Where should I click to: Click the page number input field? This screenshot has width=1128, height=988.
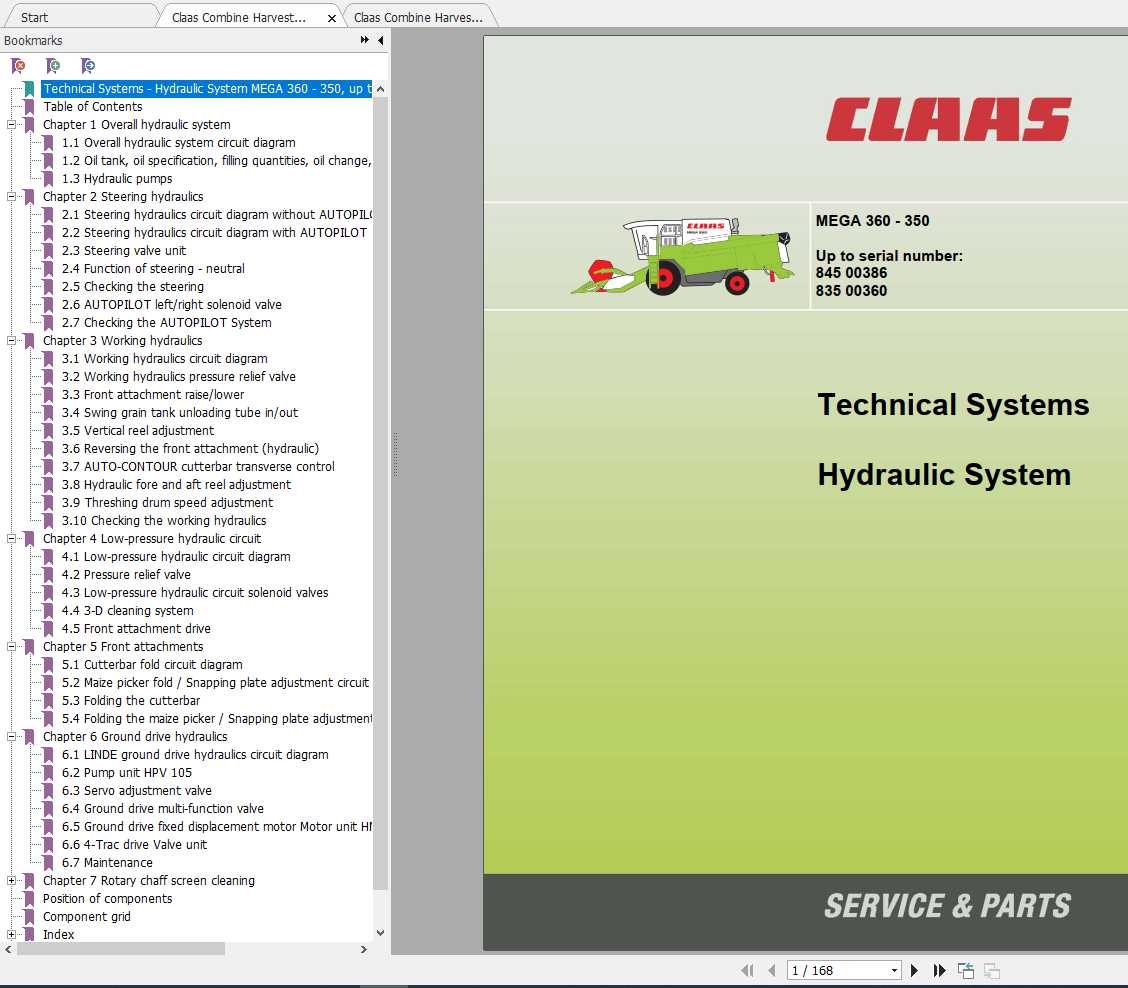click(x=820, y=970)
